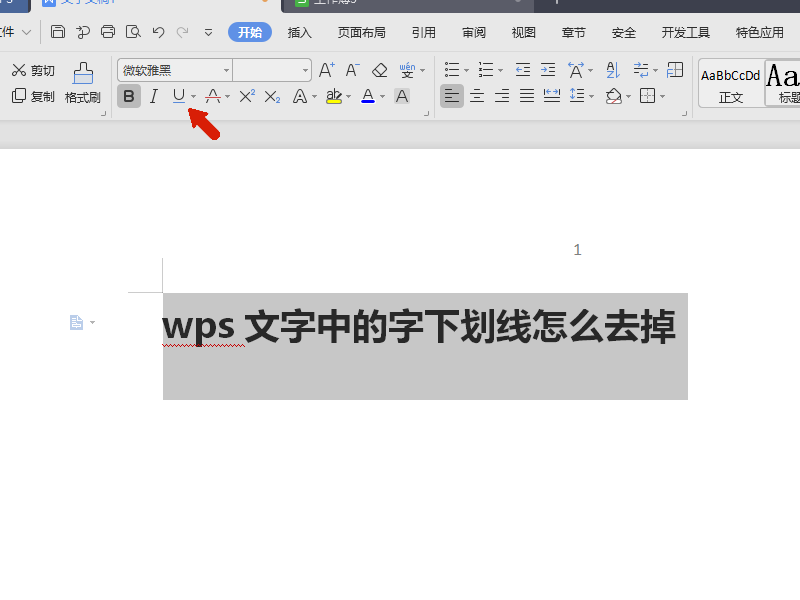Open the font name combo box
800x600 pixels.
[x=175, y=70]
